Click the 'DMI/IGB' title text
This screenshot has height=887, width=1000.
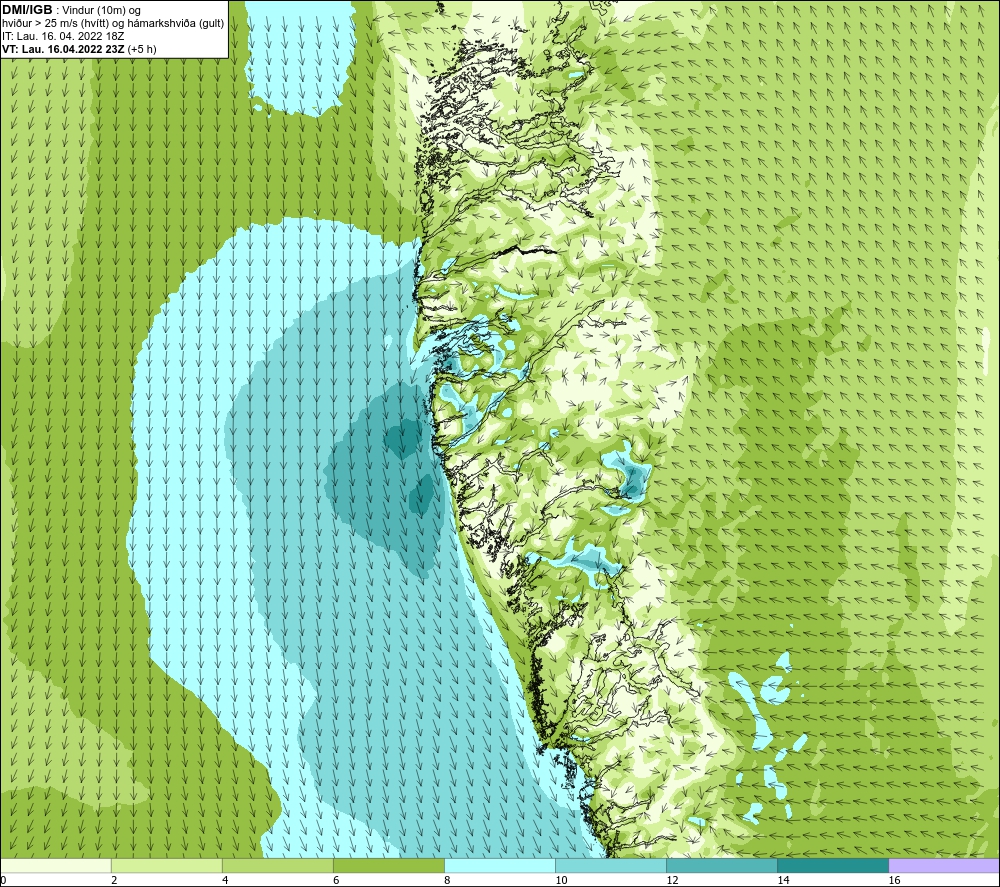[27, 10]
